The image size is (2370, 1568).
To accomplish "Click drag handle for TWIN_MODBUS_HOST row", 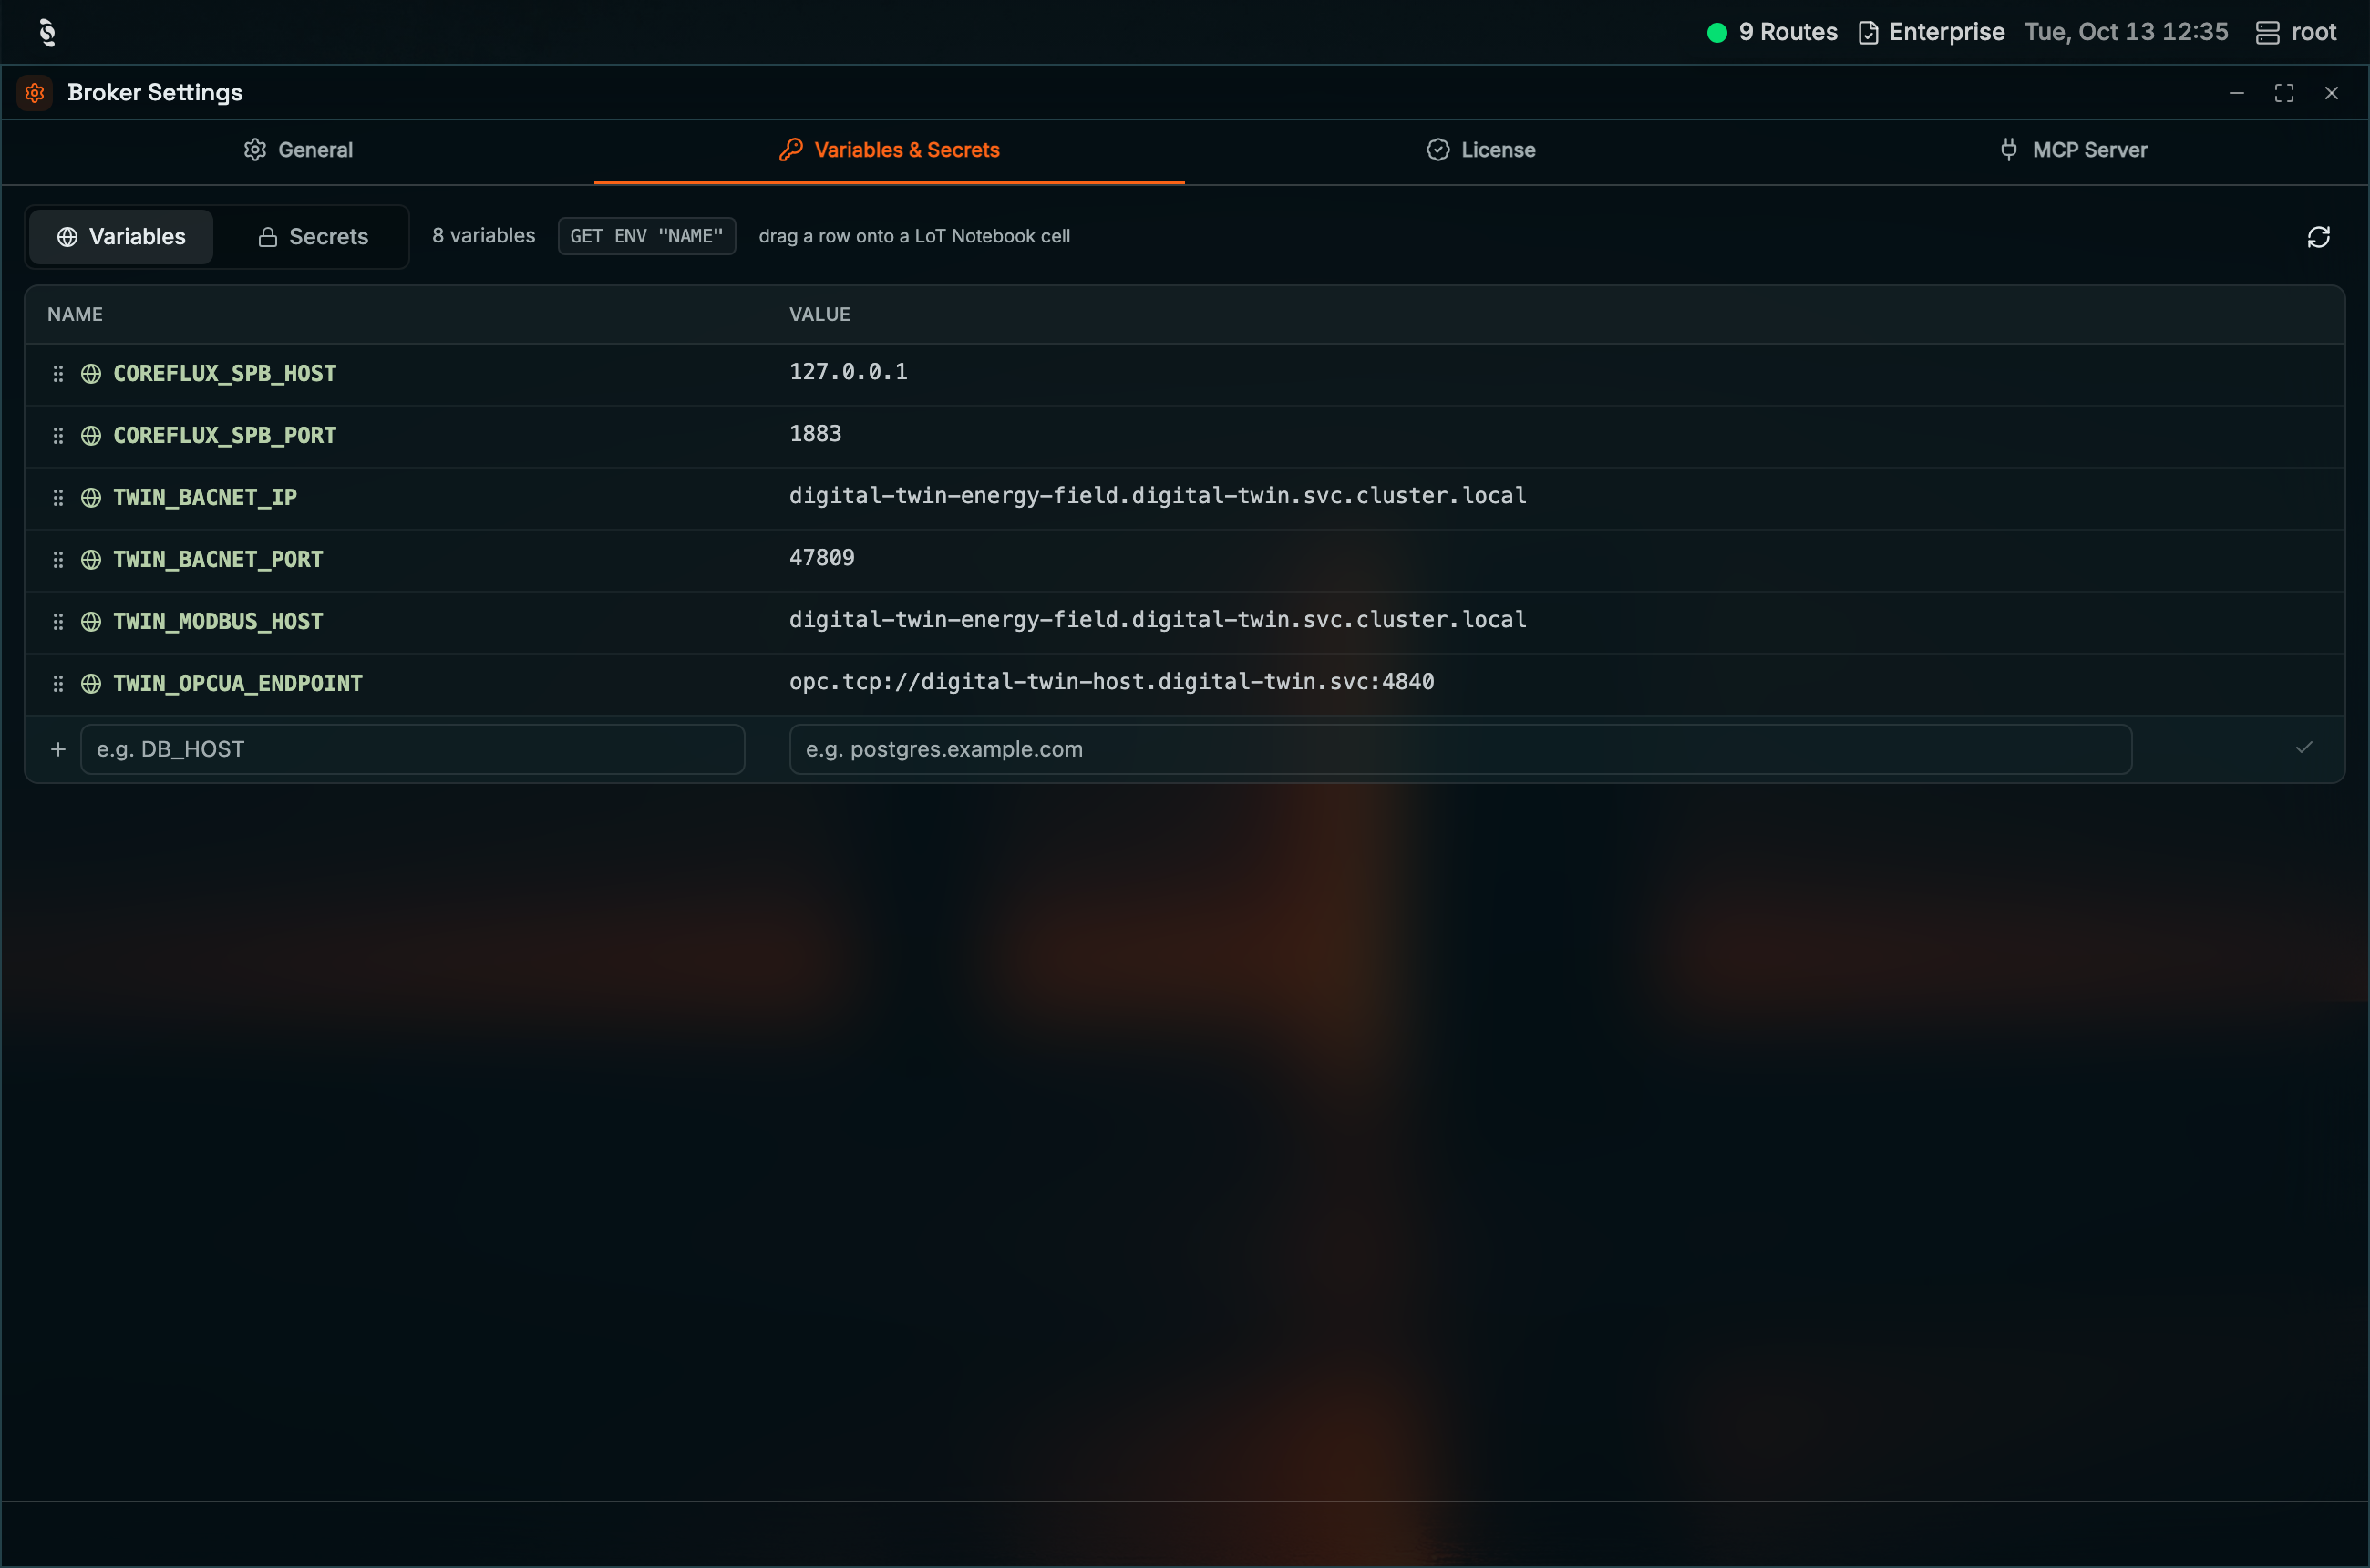I will click(58, 622).
